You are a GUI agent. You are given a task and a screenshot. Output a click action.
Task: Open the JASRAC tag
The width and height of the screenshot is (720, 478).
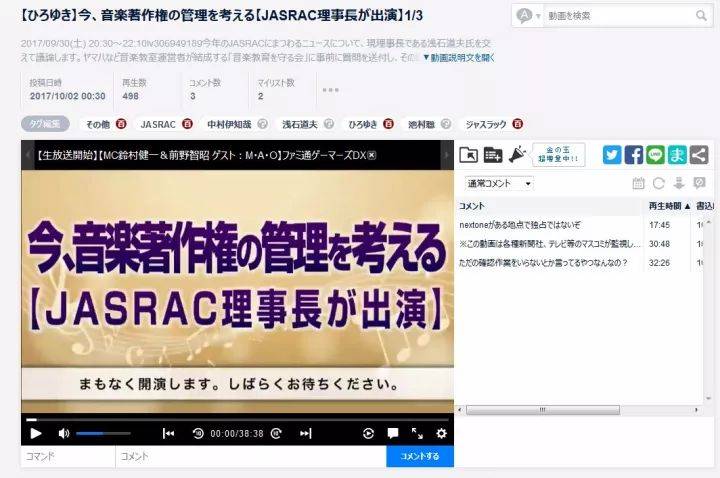coord(158,124)
